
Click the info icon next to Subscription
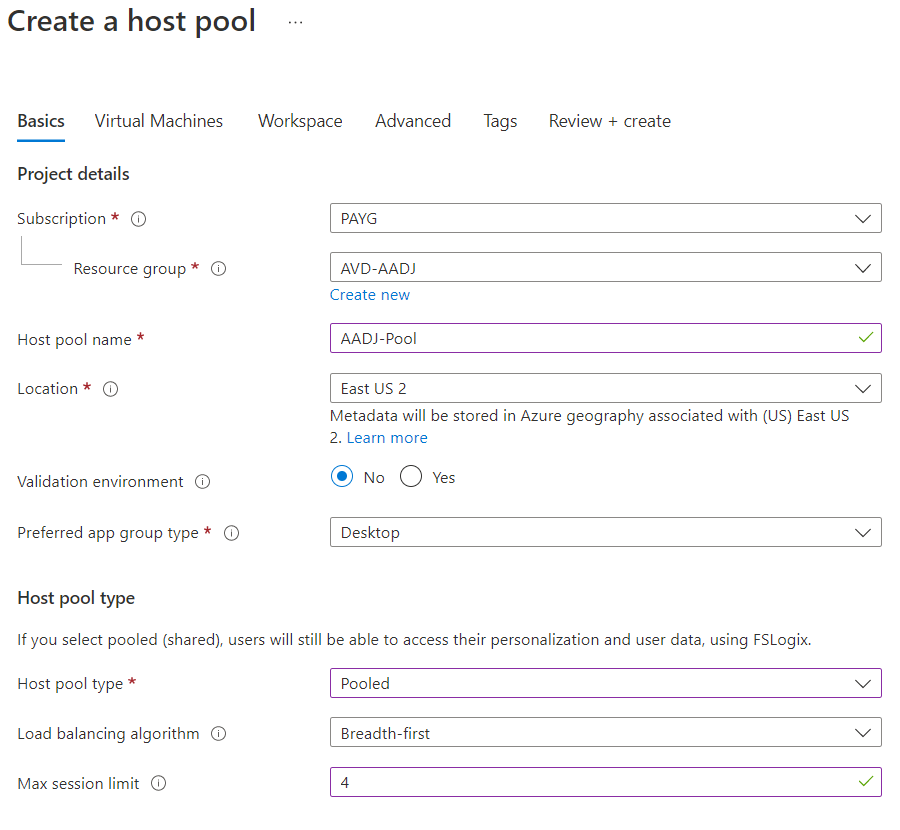(139, 219)
